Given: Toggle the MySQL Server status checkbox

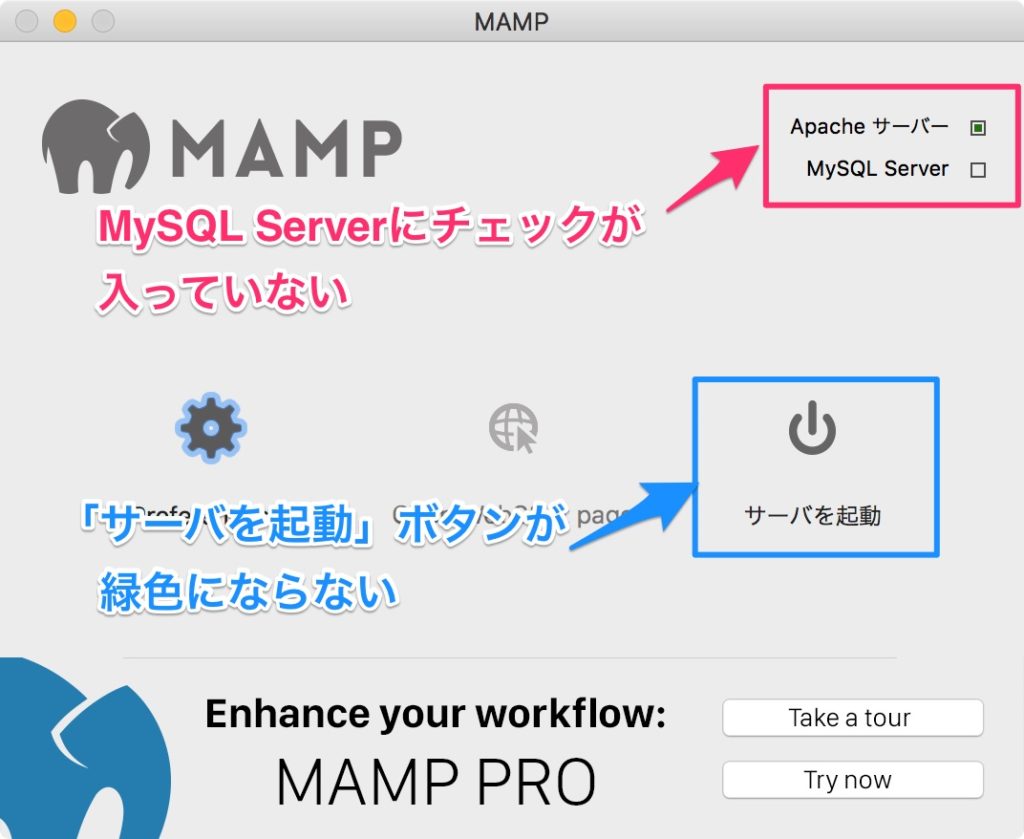Looking at the screenshot, I should pyautogui.click(x=978, y=170).
